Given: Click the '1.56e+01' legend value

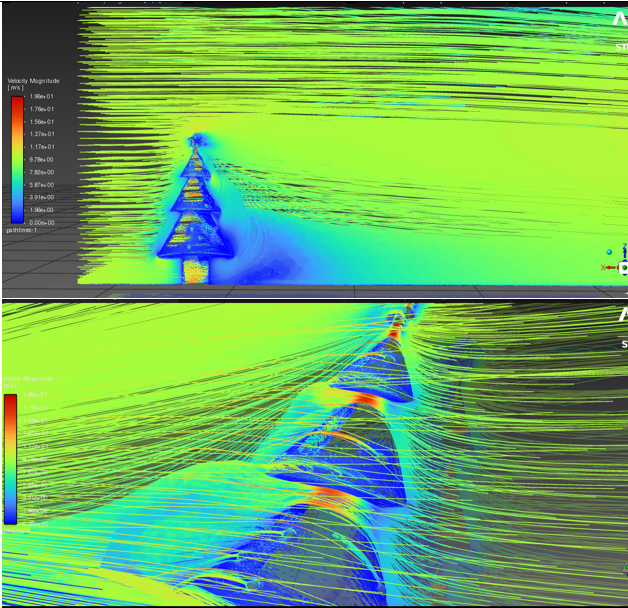Looking at the screenshot, I should pyautogui.click(x=41, y=122).
